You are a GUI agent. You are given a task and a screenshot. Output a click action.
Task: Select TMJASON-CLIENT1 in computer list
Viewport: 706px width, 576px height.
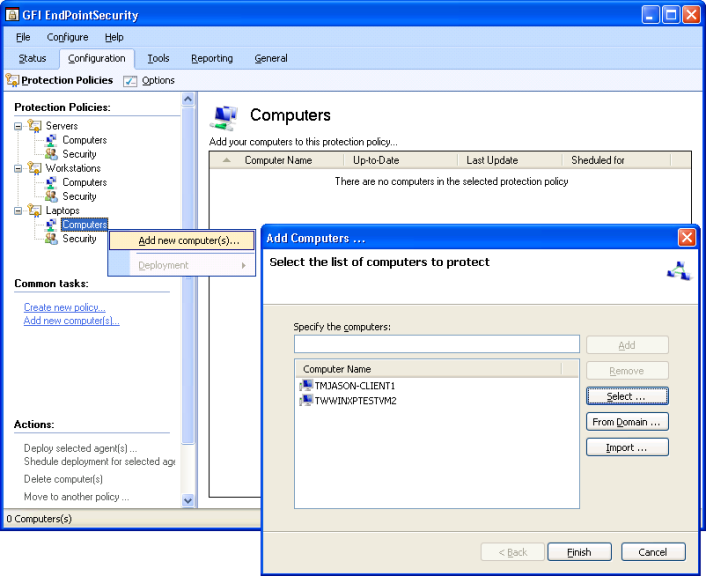click(x=355, y=386)
